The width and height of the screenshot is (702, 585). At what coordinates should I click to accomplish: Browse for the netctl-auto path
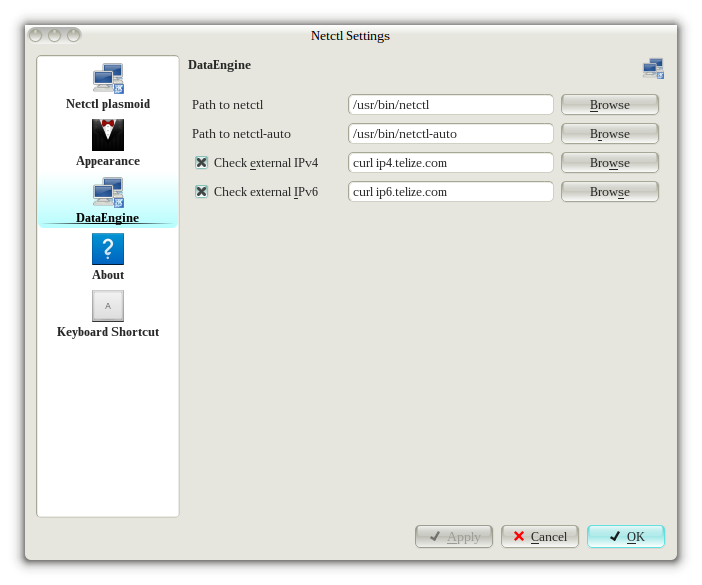(609, 134)
